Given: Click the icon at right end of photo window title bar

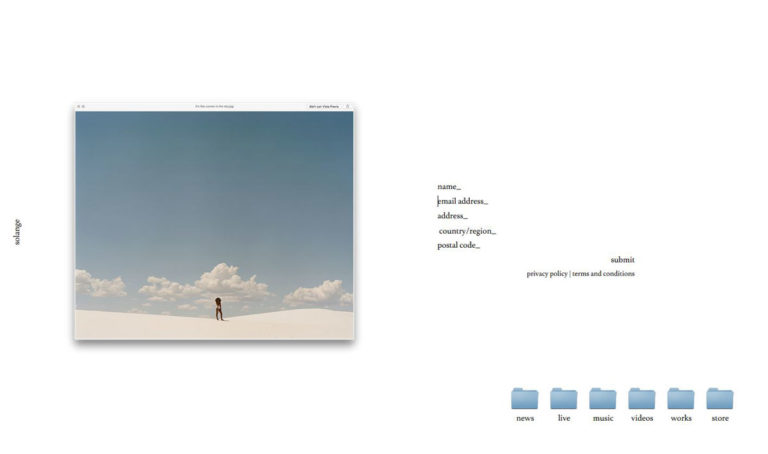Looking at the screenshot, I should [348, 106].
